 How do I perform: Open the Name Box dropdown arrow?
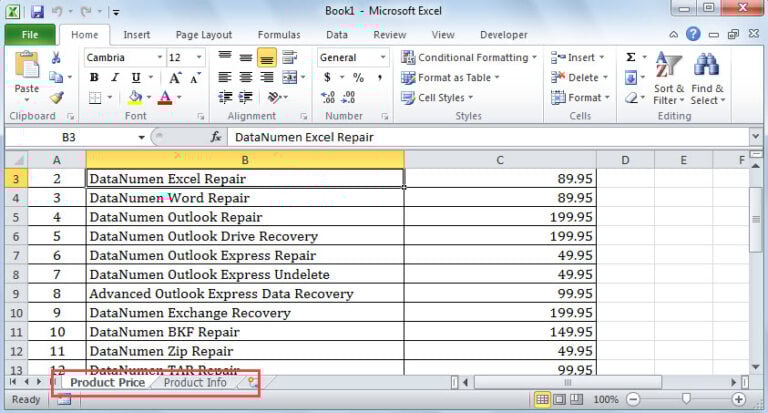141,137
